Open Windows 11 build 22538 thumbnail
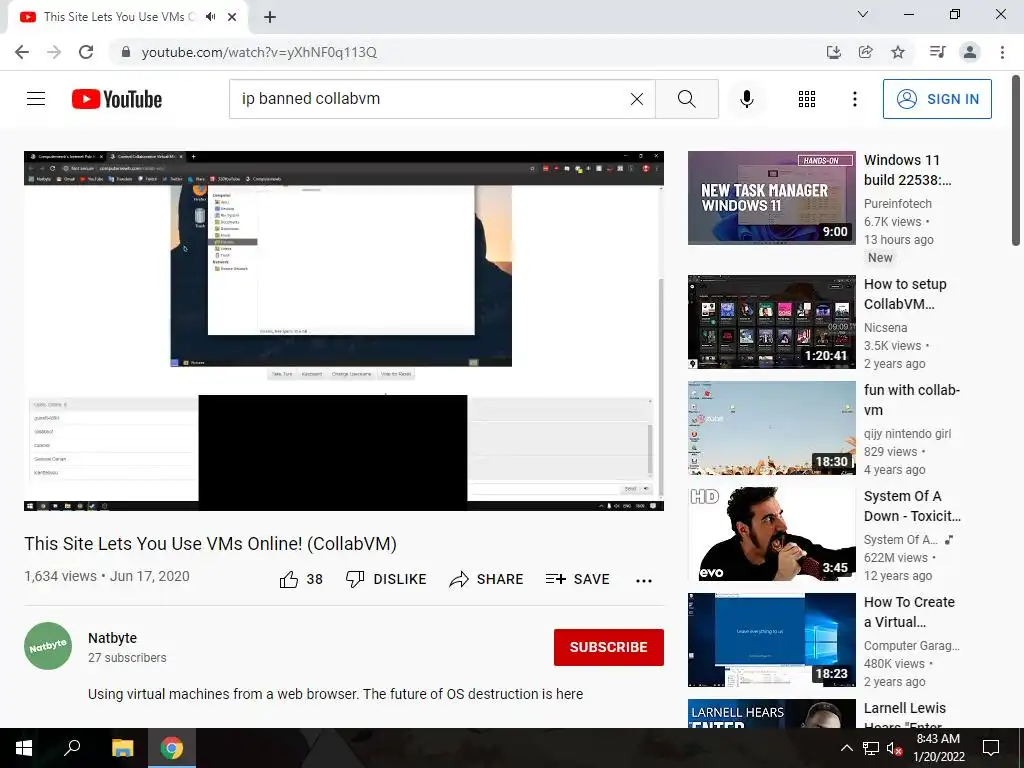This screenshot has height=768, width=1024. 771,198
